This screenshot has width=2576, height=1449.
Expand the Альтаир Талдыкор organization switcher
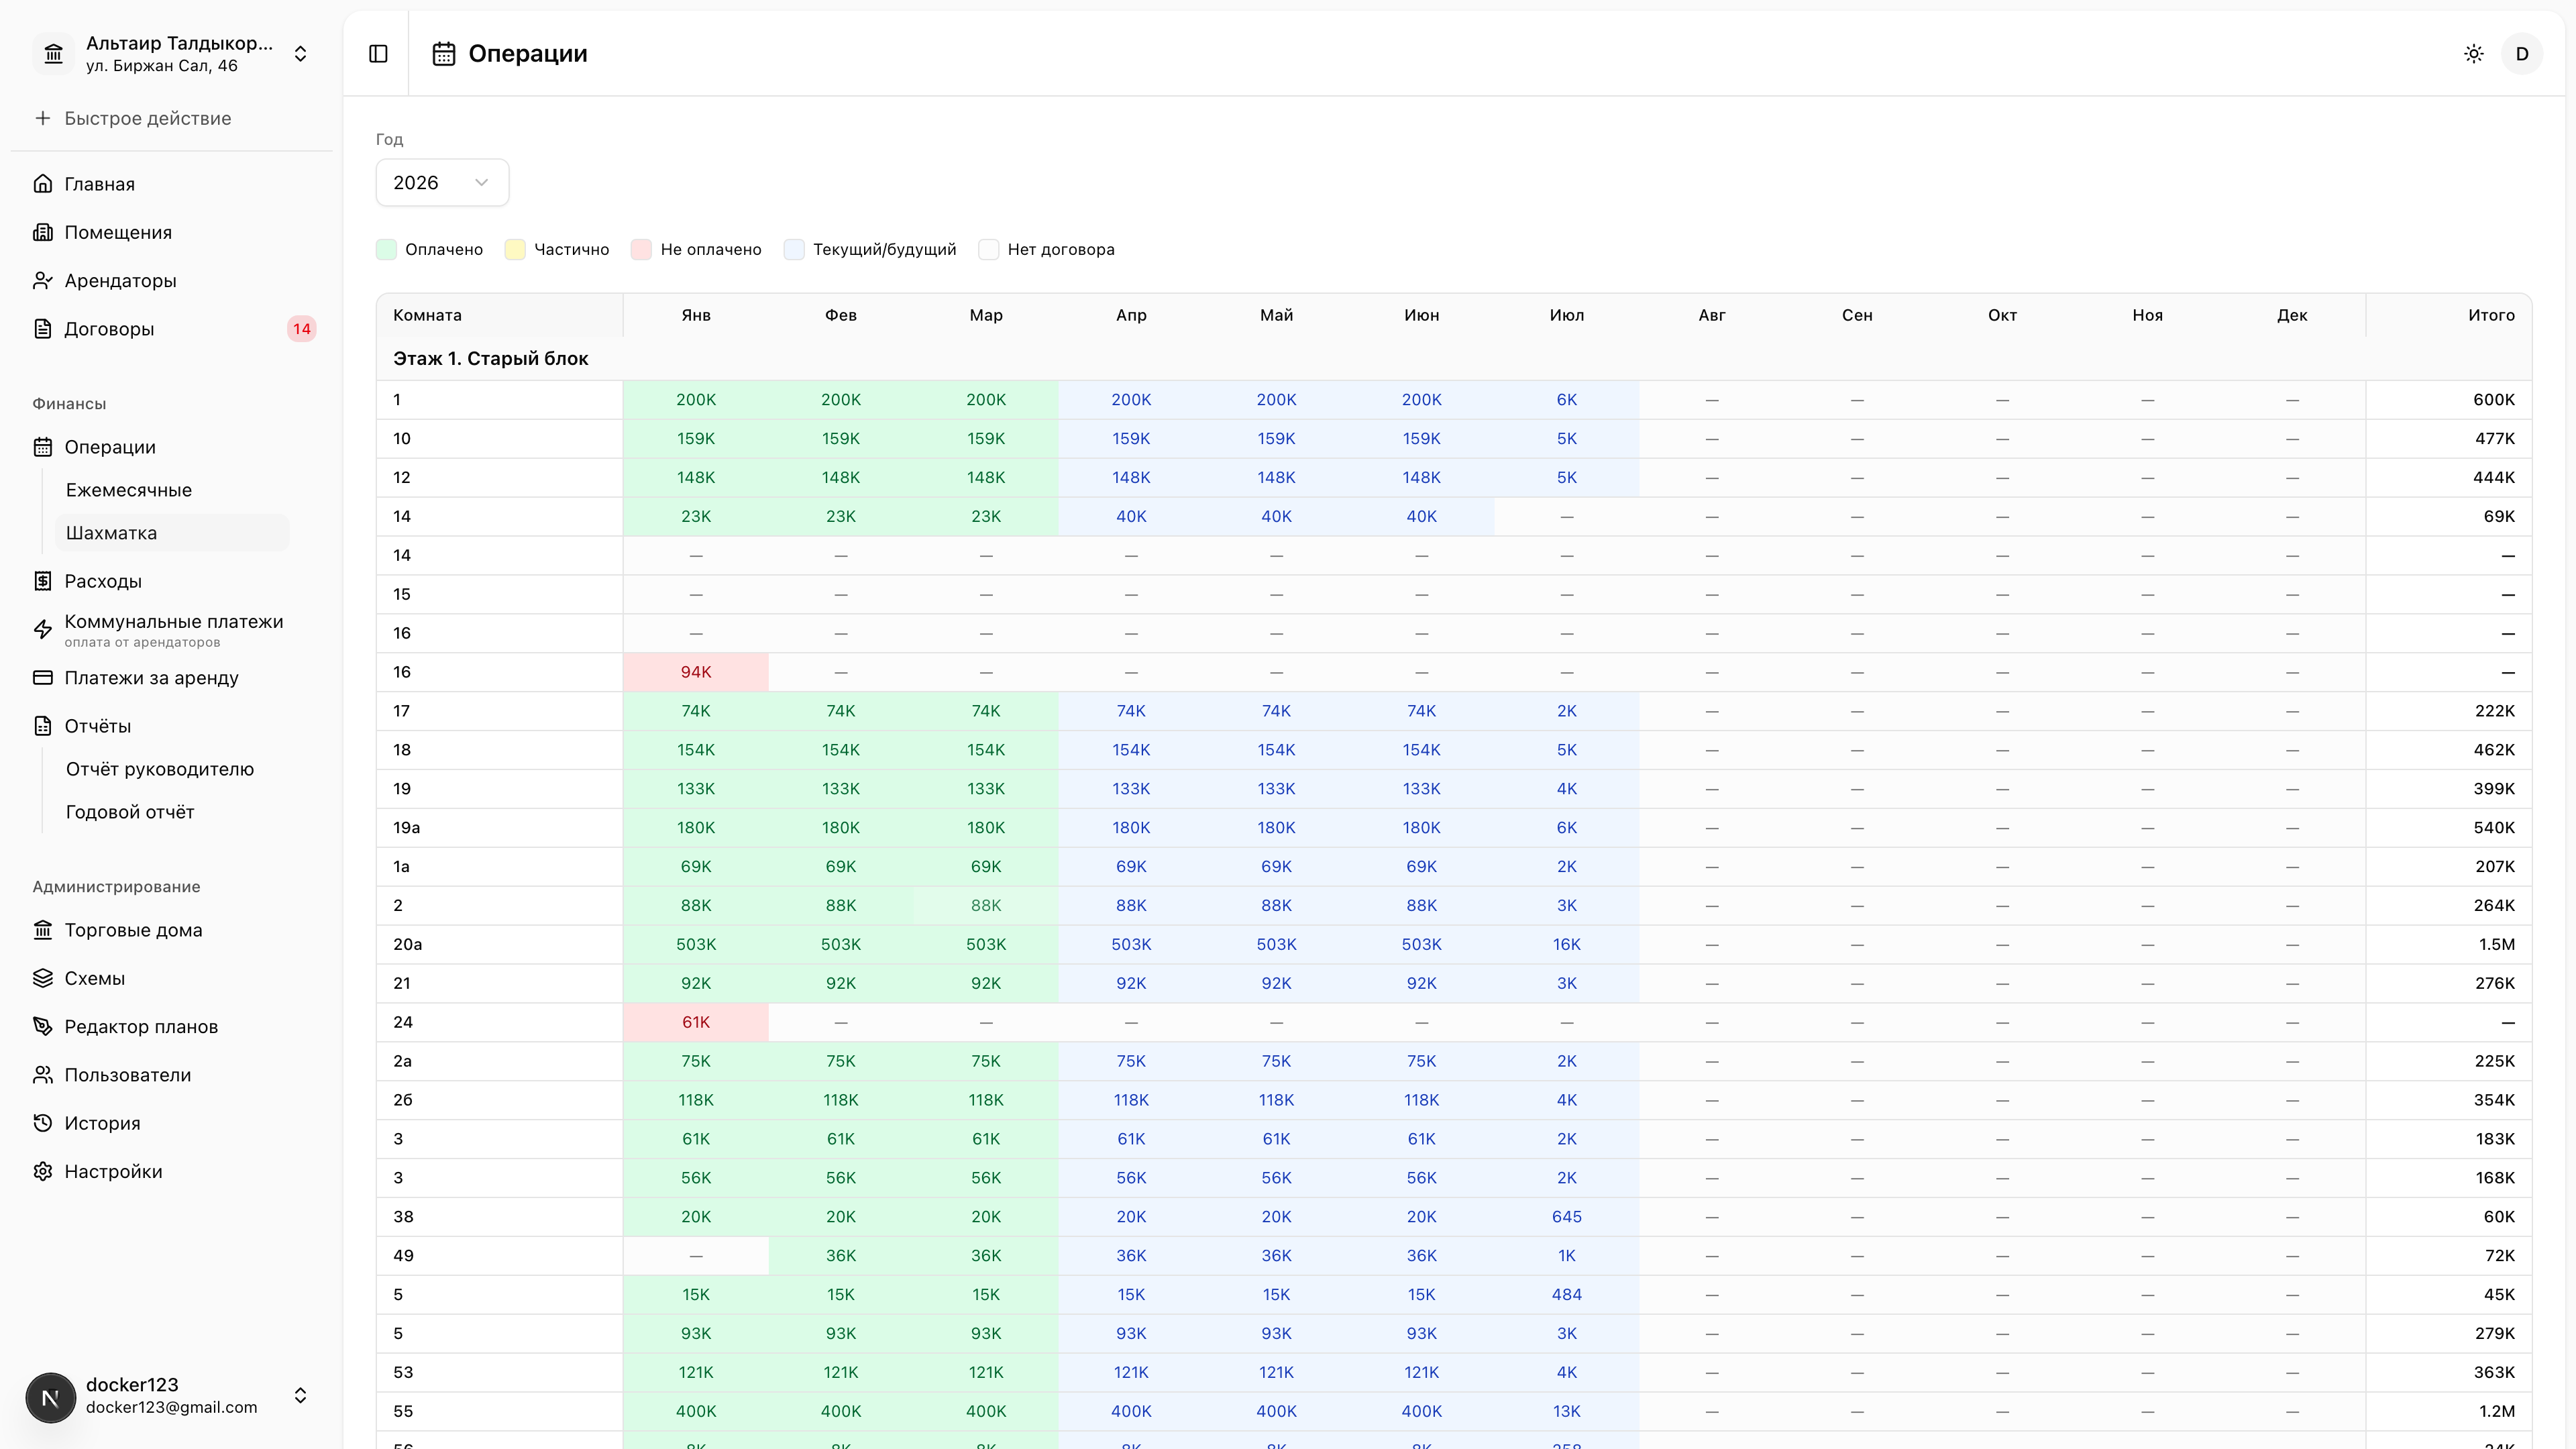pyautogui.click(x=172, y=54)
